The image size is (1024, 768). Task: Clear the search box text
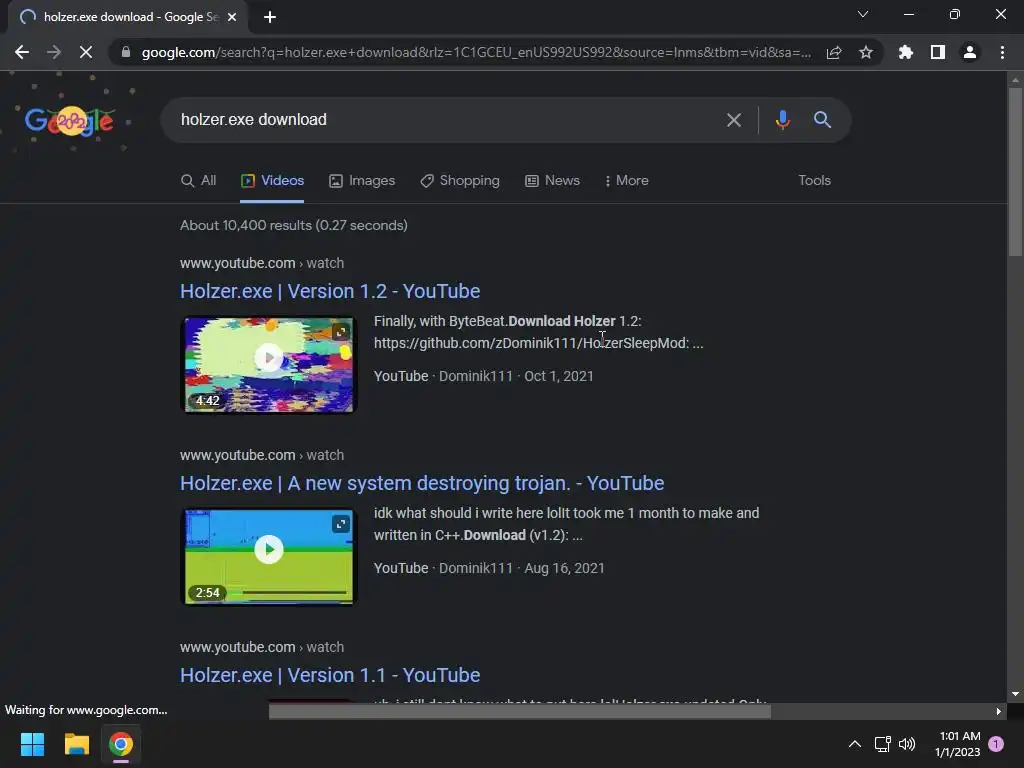click(x=734, y=120)
